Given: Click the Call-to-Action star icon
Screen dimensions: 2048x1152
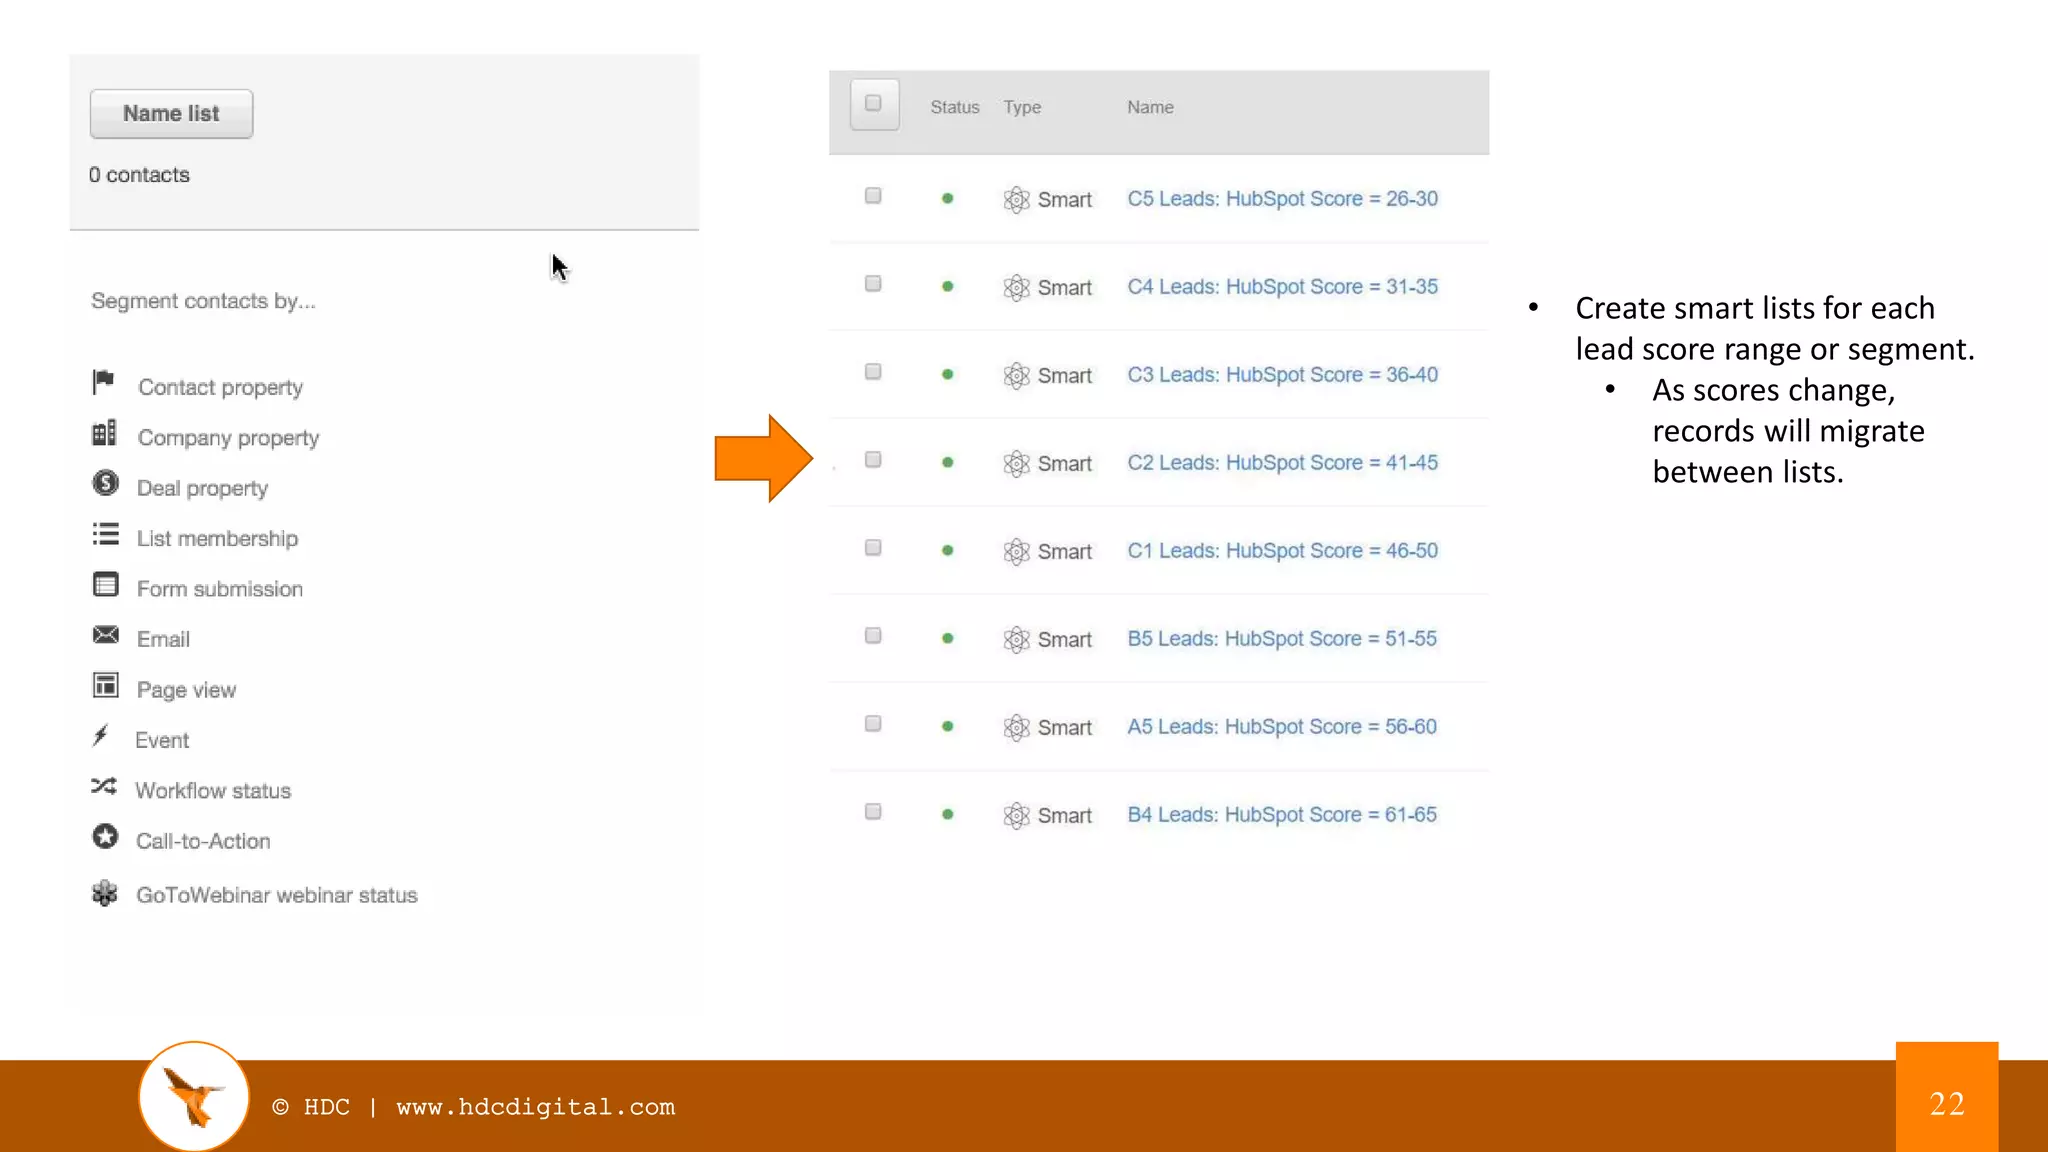Looking at the screenshot, I should point(105,836).
